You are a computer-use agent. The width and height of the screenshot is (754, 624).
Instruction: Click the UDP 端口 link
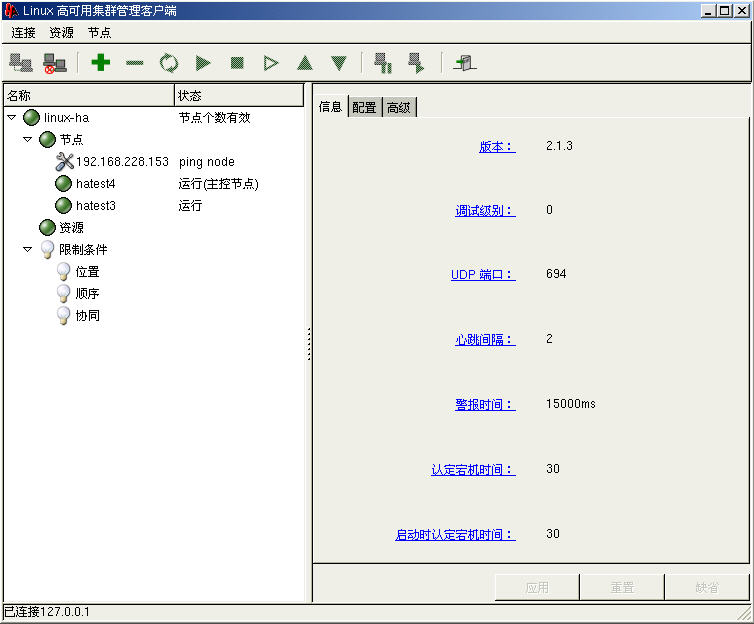(482, 275)
